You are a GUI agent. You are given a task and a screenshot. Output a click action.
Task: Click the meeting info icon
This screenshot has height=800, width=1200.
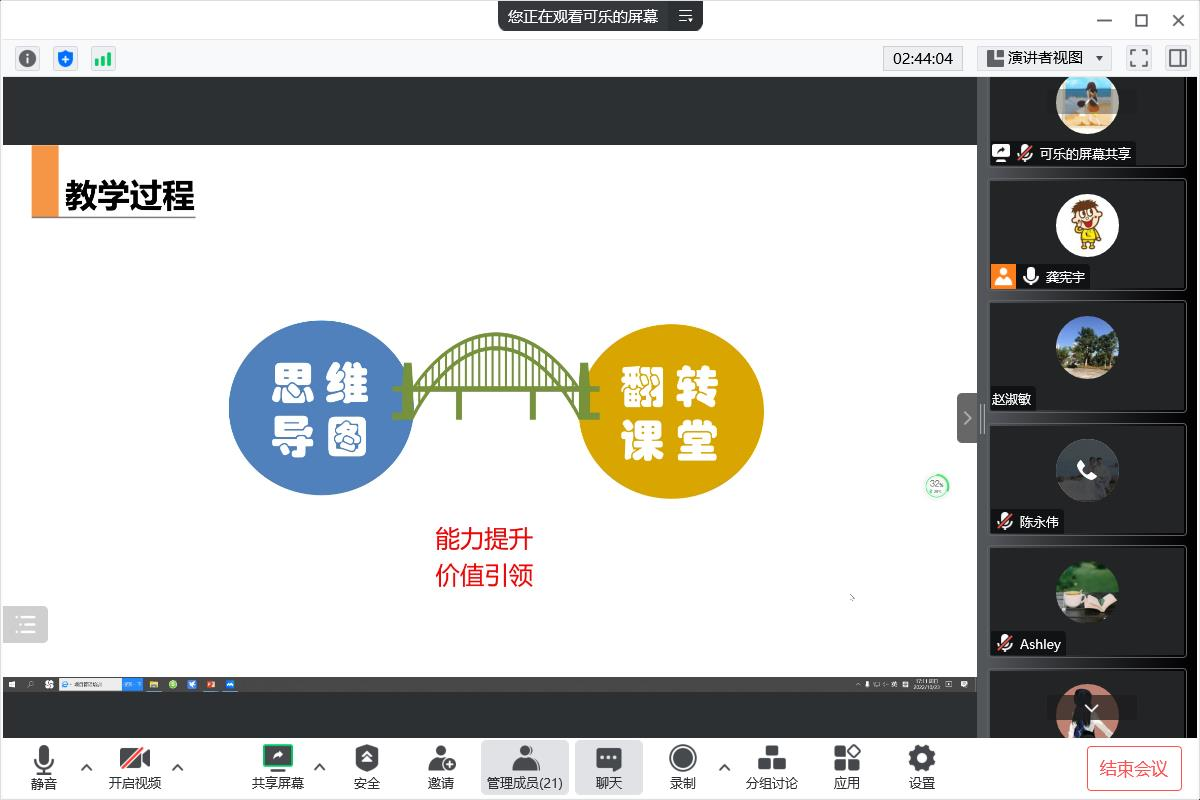28,58
